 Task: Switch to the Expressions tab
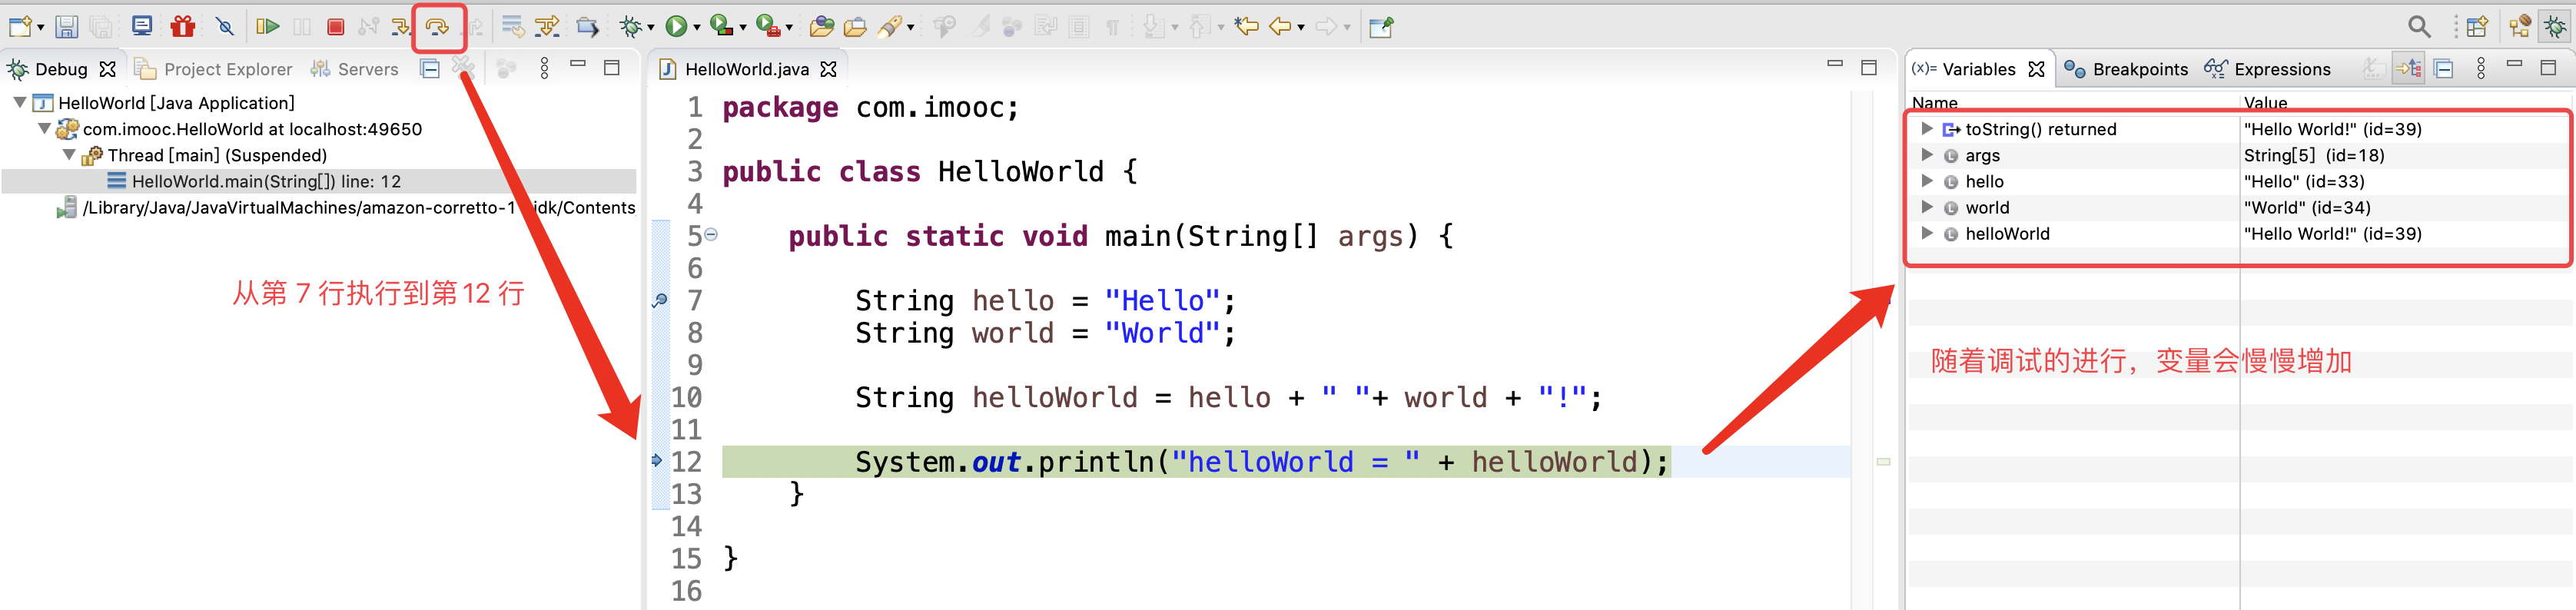click(2268, 69)
